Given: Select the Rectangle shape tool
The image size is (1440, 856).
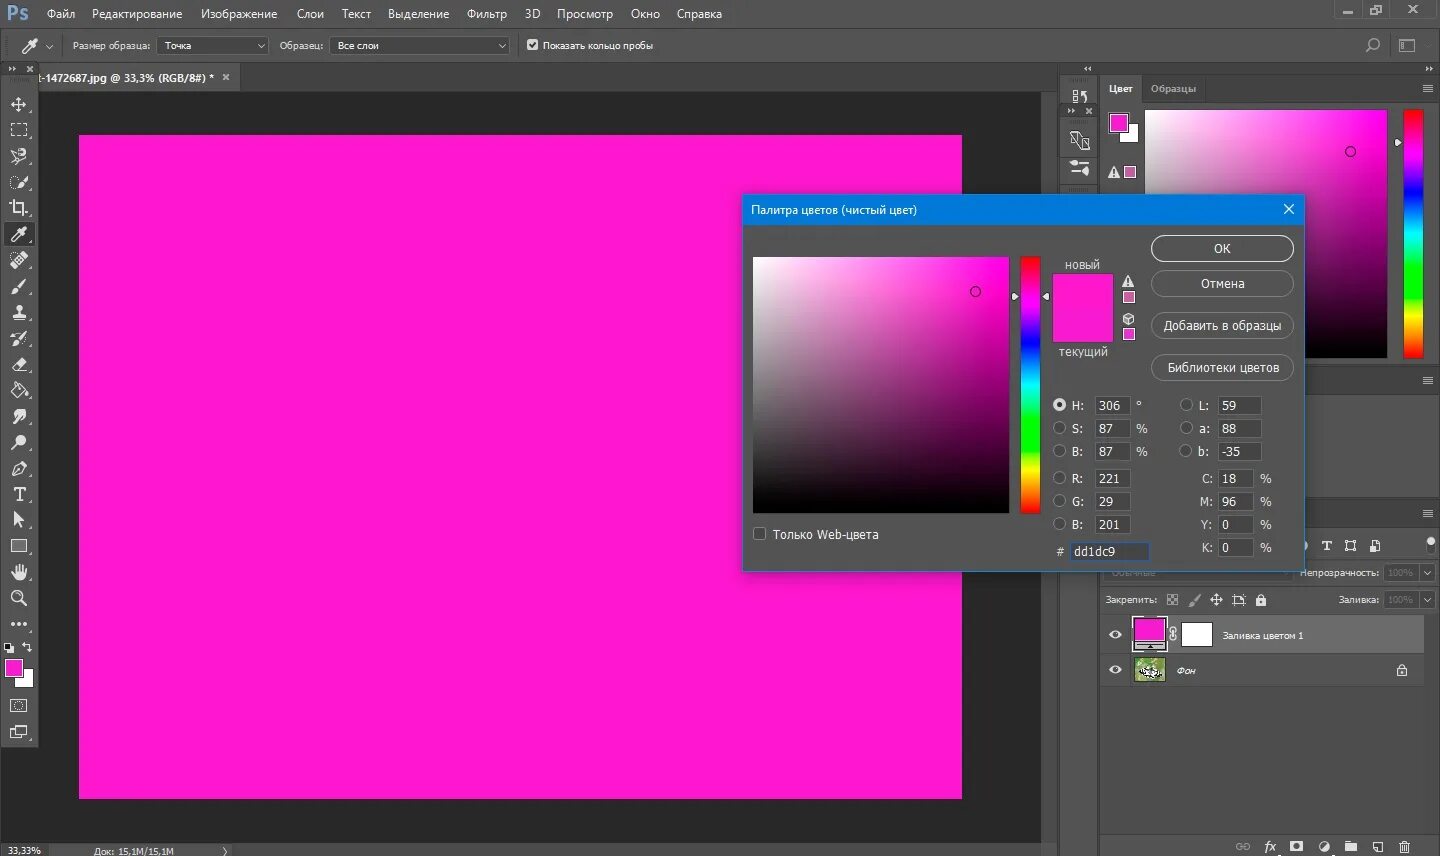Looking at the screenshot, I should [19, 546].
